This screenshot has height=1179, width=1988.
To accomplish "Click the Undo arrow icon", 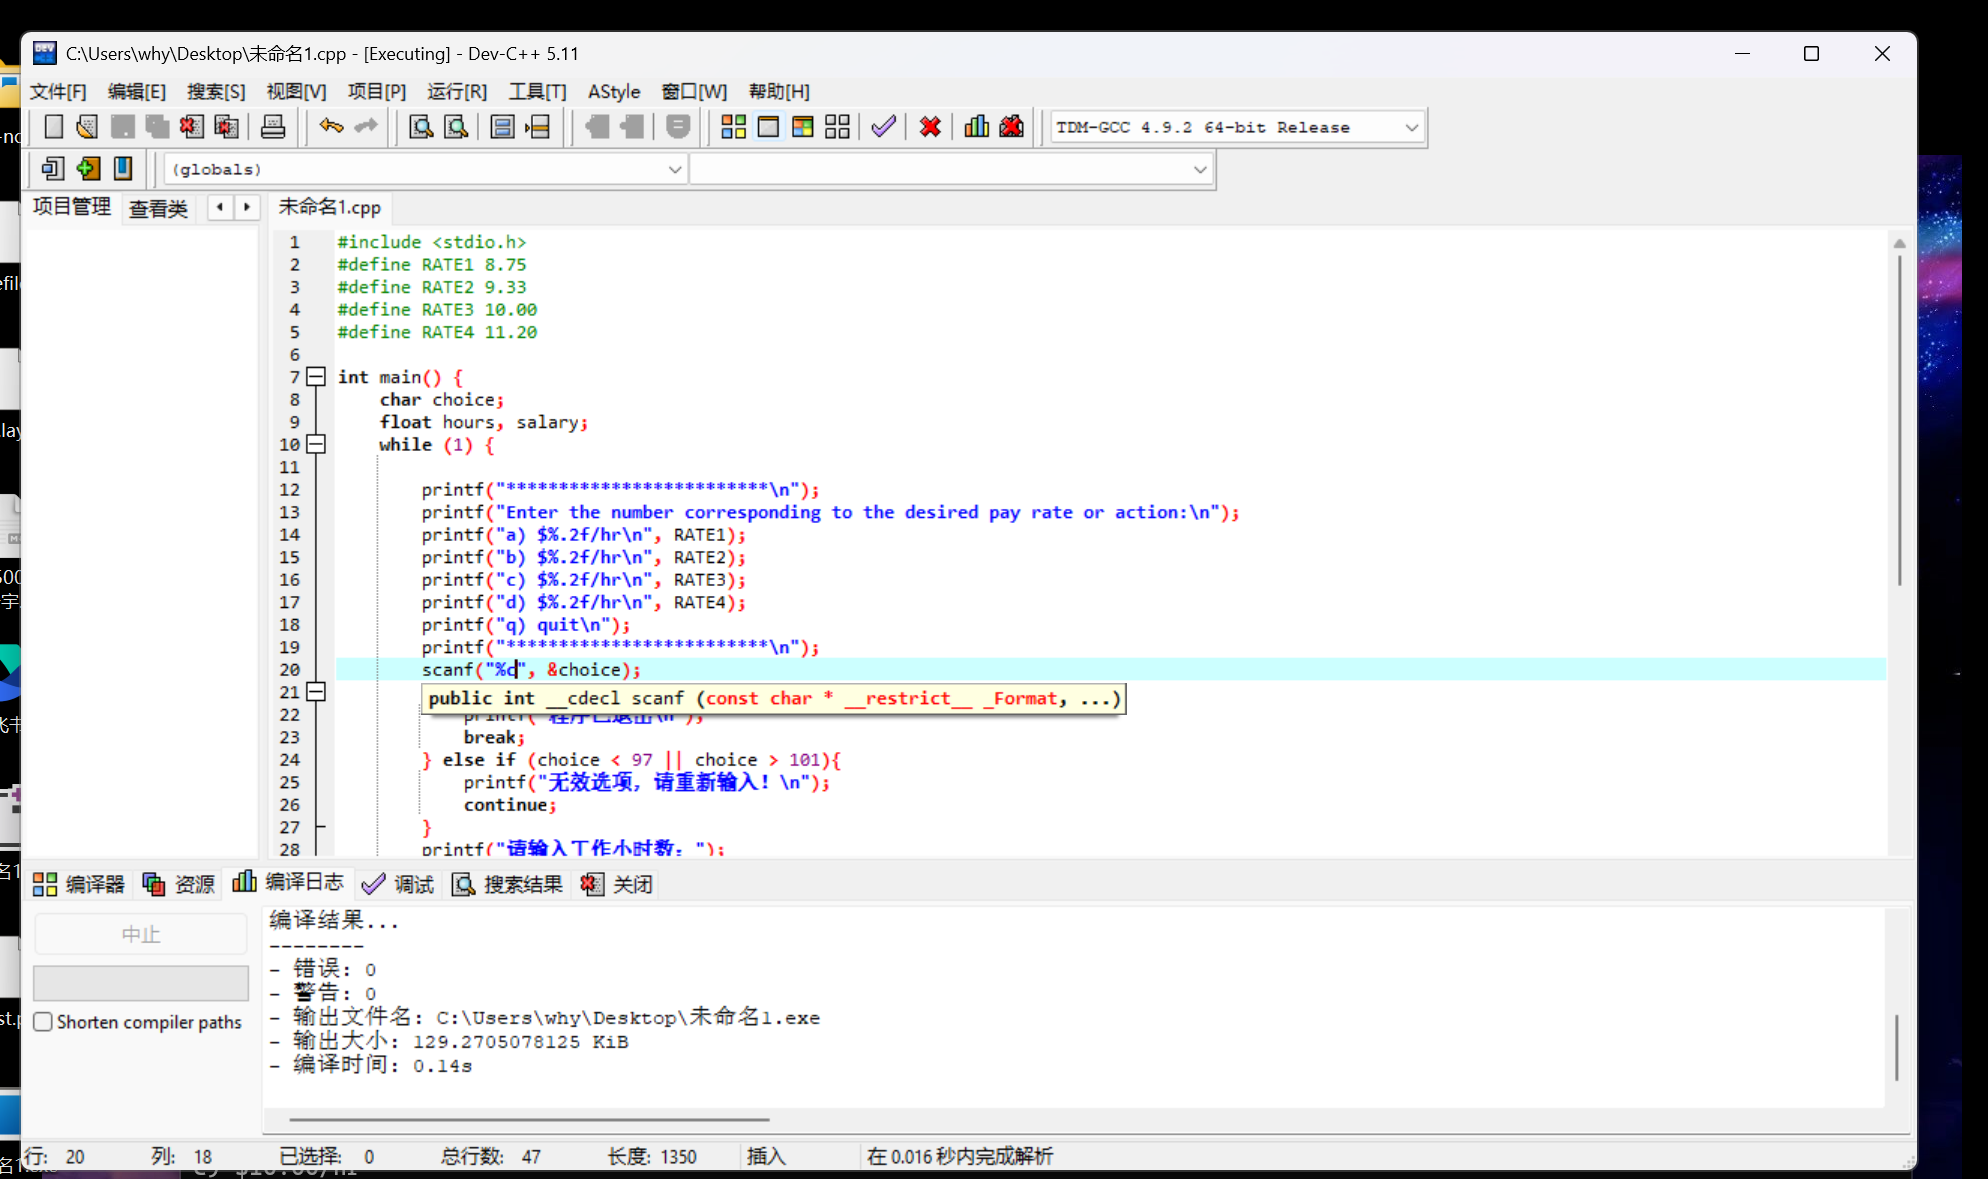I will pos(331,126).
